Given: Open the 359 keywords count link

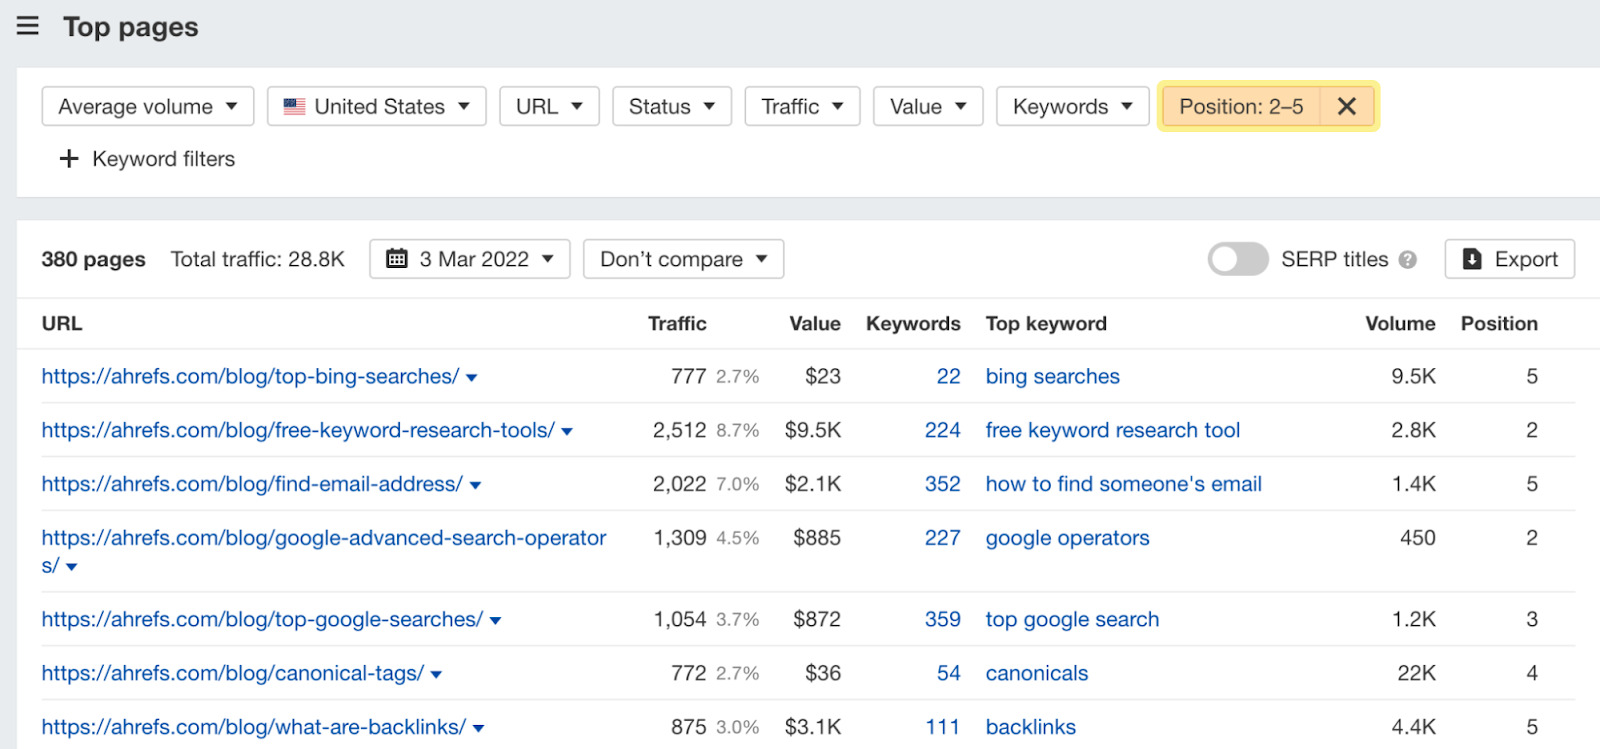Looking at the screenshot, I should [x=943, y=619].
